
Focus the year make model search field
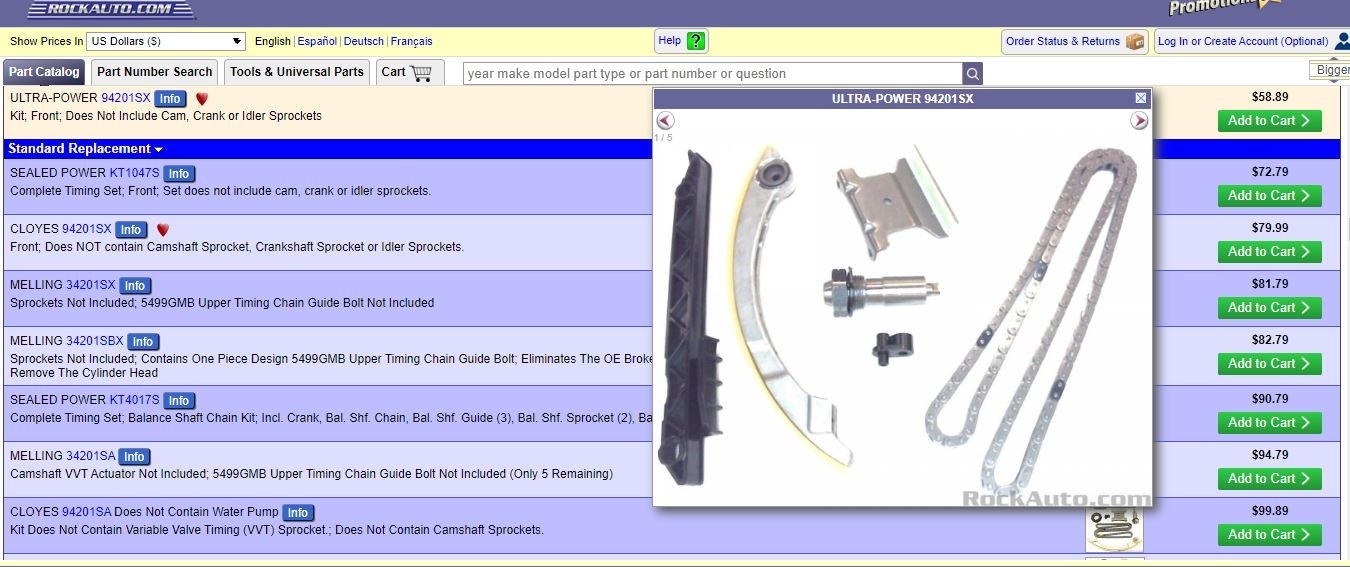tap(712, 73)
